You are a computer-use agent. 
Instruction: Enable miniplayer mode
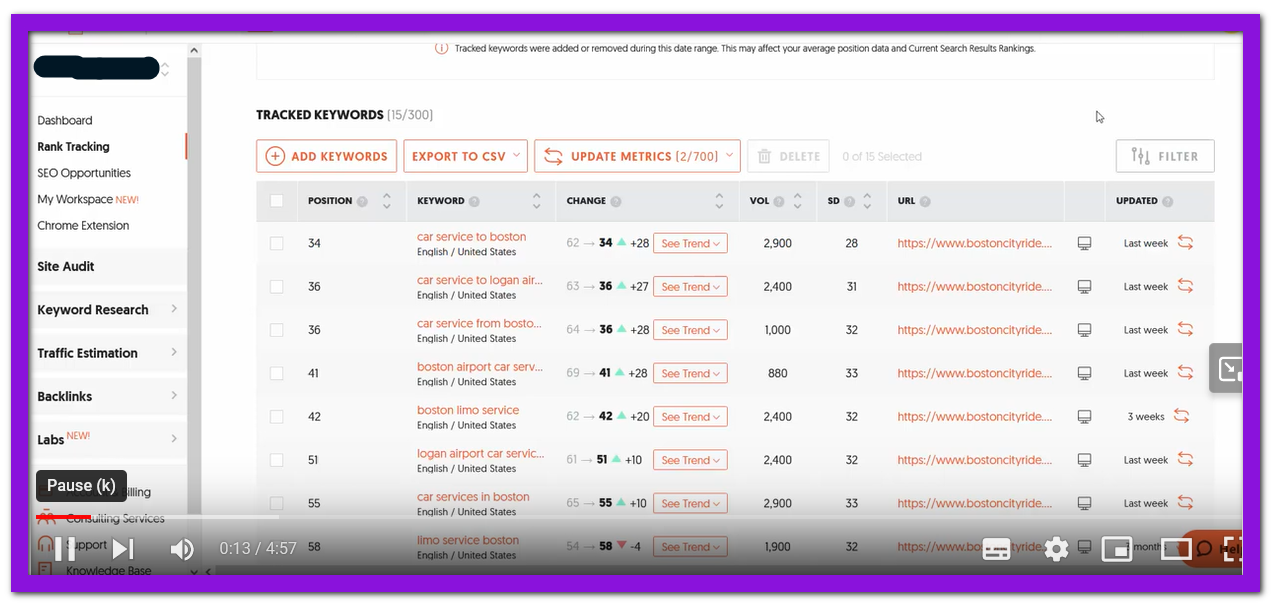point(1116,549)
